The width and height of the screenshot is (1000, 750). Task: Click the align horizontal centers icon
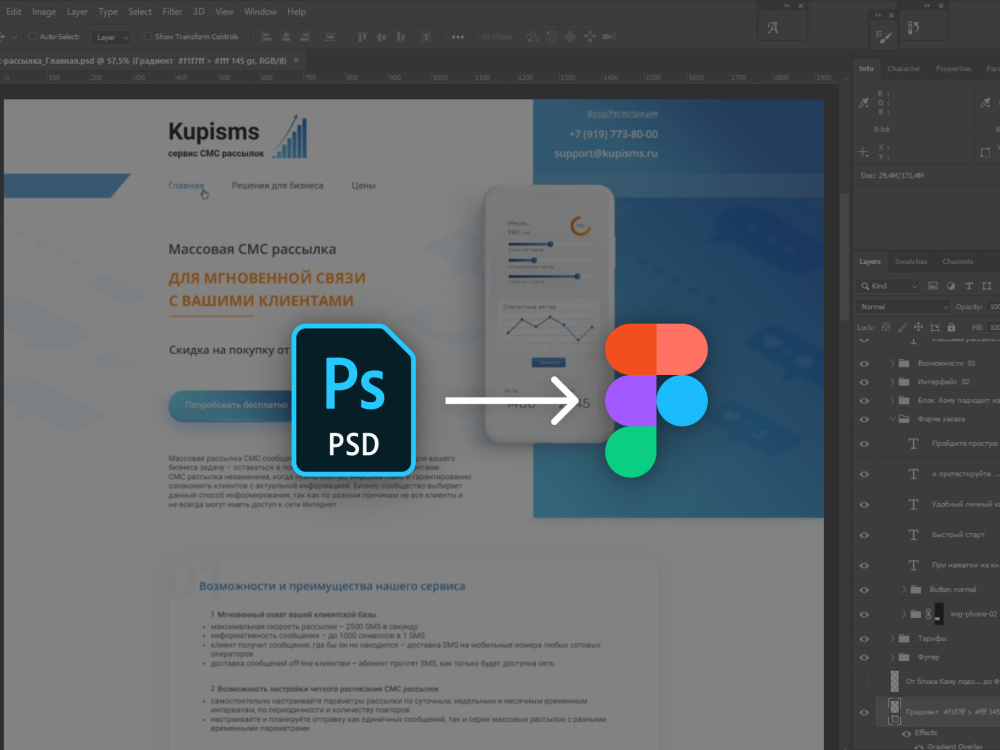coord(286,37)
